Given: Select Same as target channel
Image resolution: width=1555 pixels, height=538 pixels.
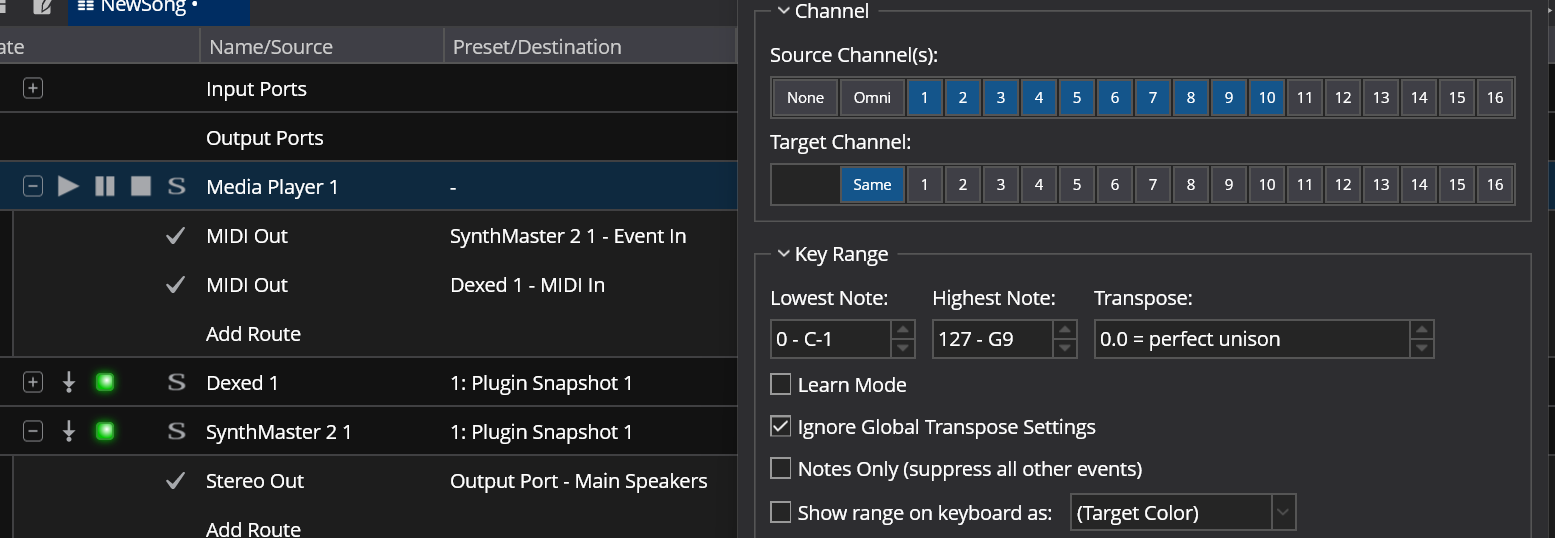Looking at the screenshot, I should [x=872, y=185].
